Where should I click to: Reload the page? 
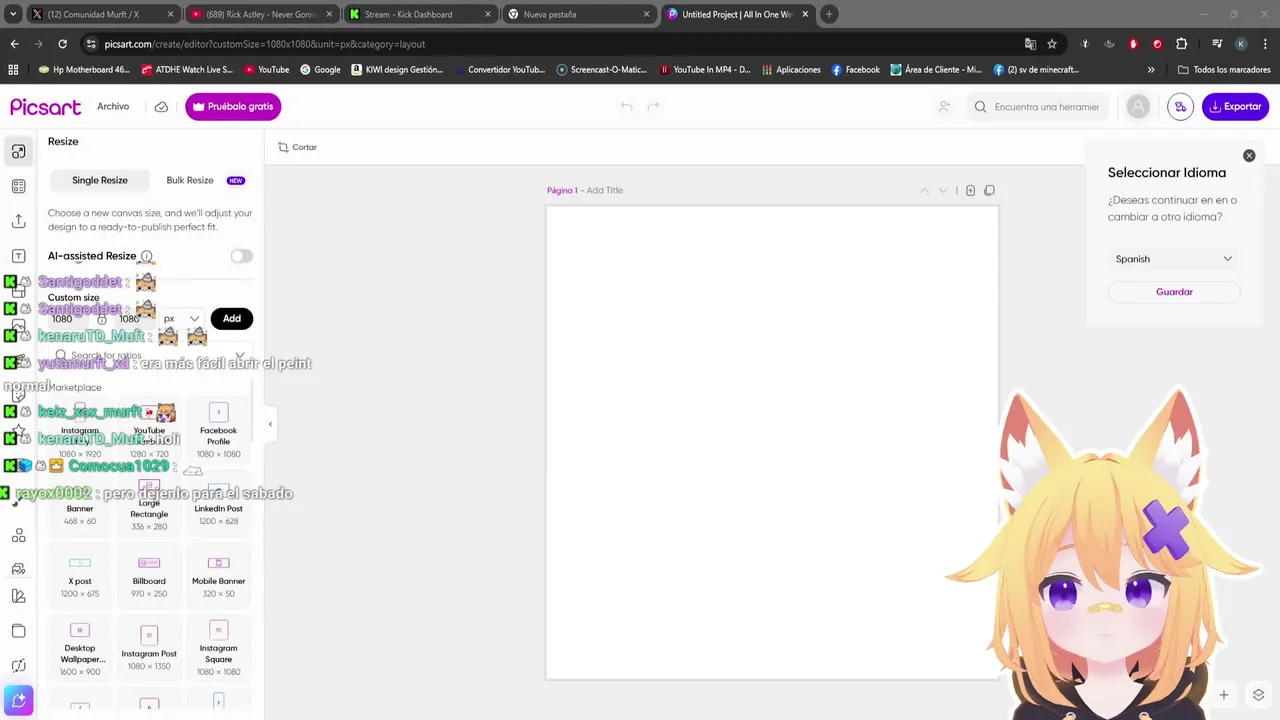point(62,44)
